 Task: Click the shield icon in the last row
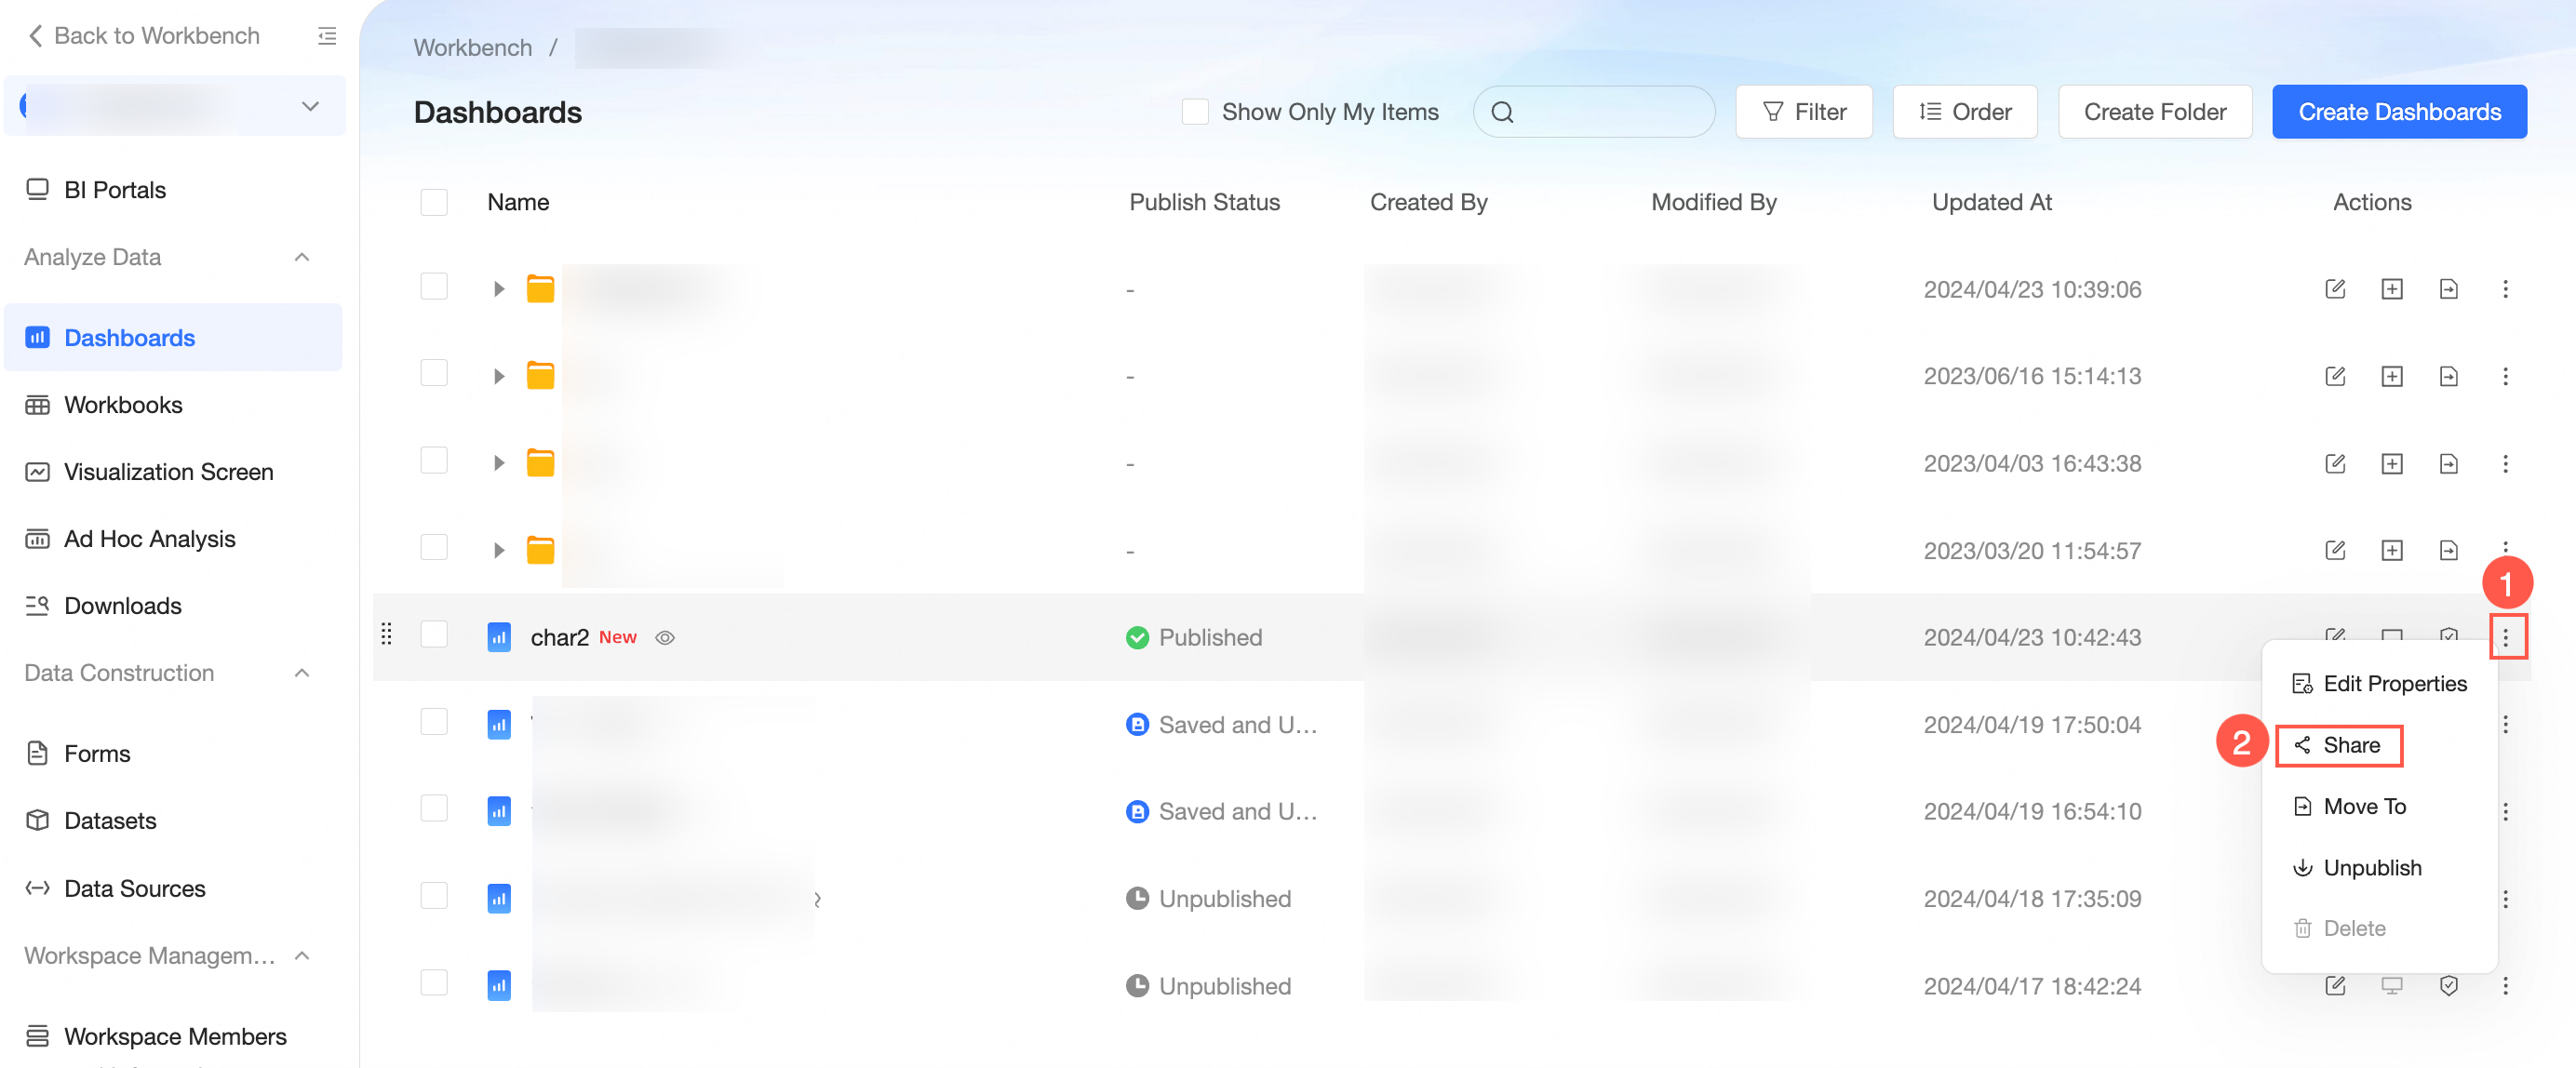click(2448, 986)
